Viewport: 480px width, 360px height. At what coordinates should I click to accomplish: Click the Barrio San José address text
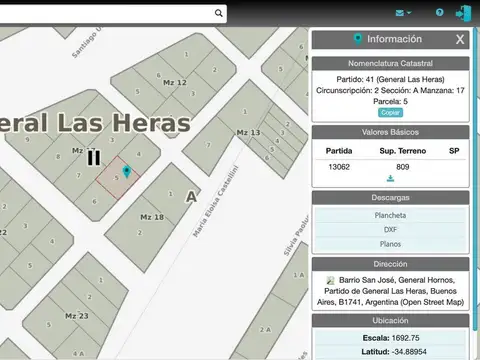[390, 291]
